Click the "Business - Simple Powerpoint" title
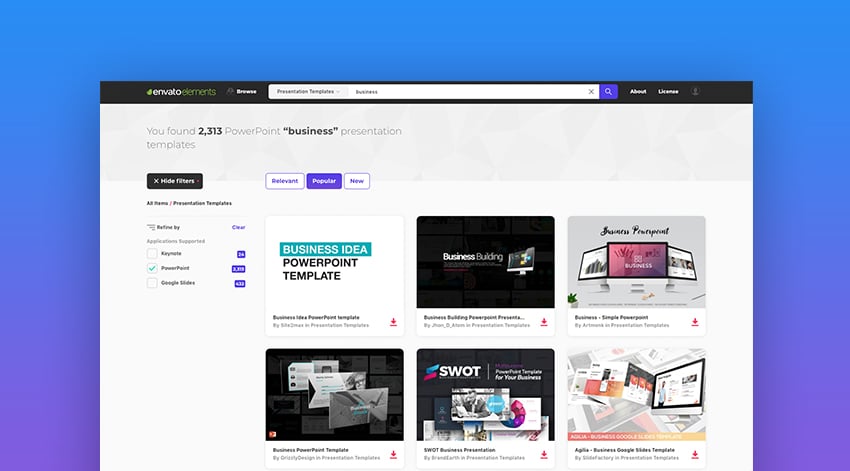The height and width of the screenshot is (471, 850). pos(611,318)
